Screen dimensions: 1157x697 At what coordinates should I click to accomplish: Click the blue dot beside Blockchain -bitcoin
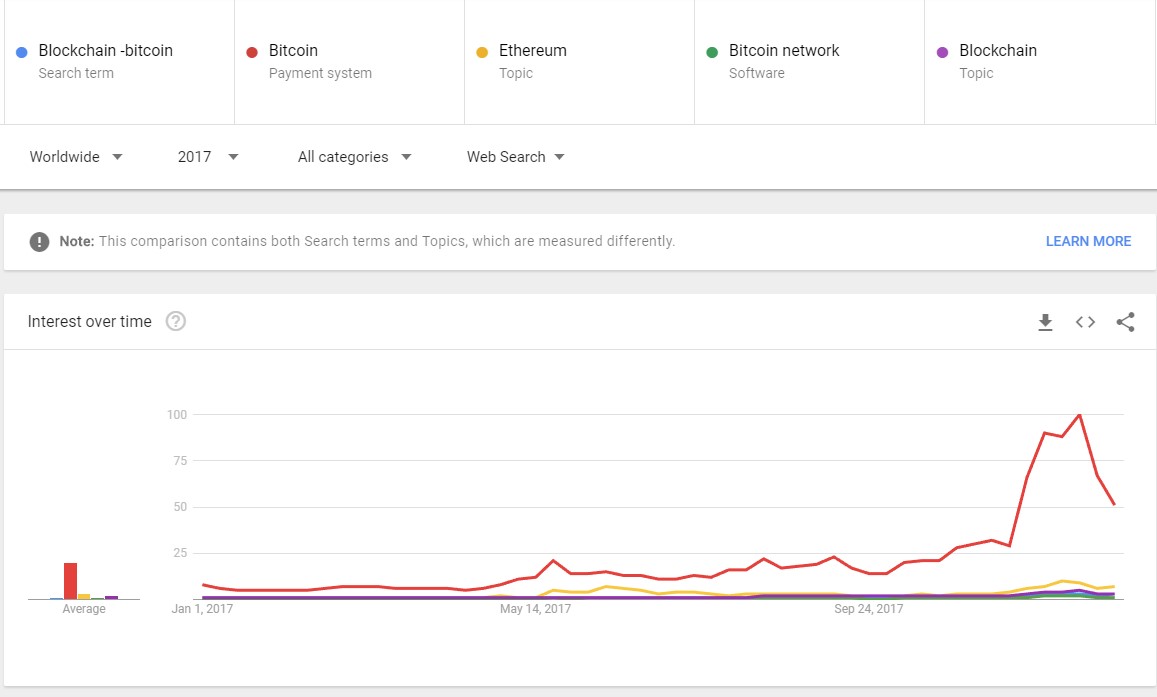coord(22,52)
